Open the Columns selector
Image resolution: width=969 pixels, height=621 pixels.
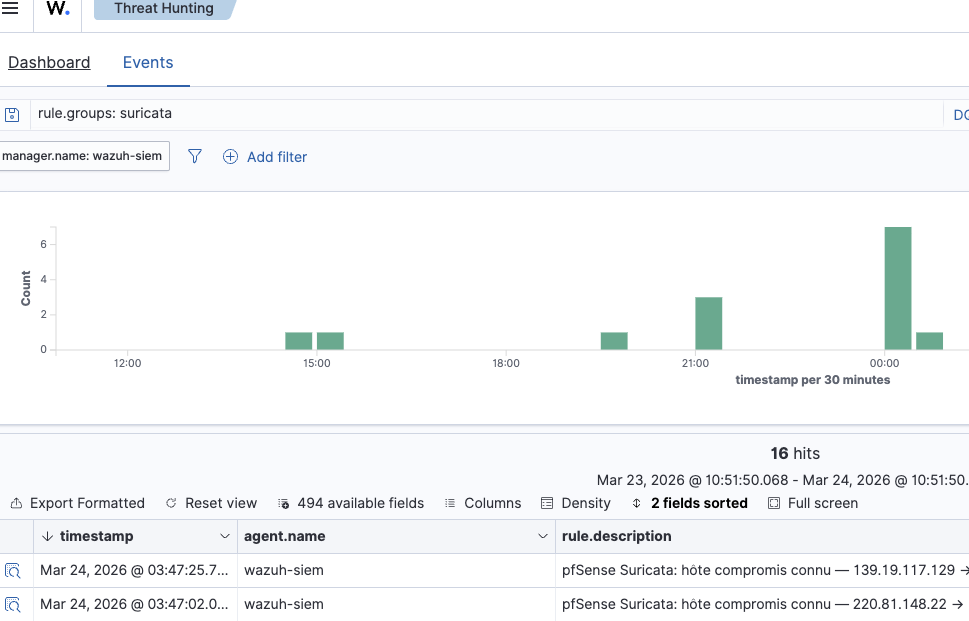coord(483,504)
